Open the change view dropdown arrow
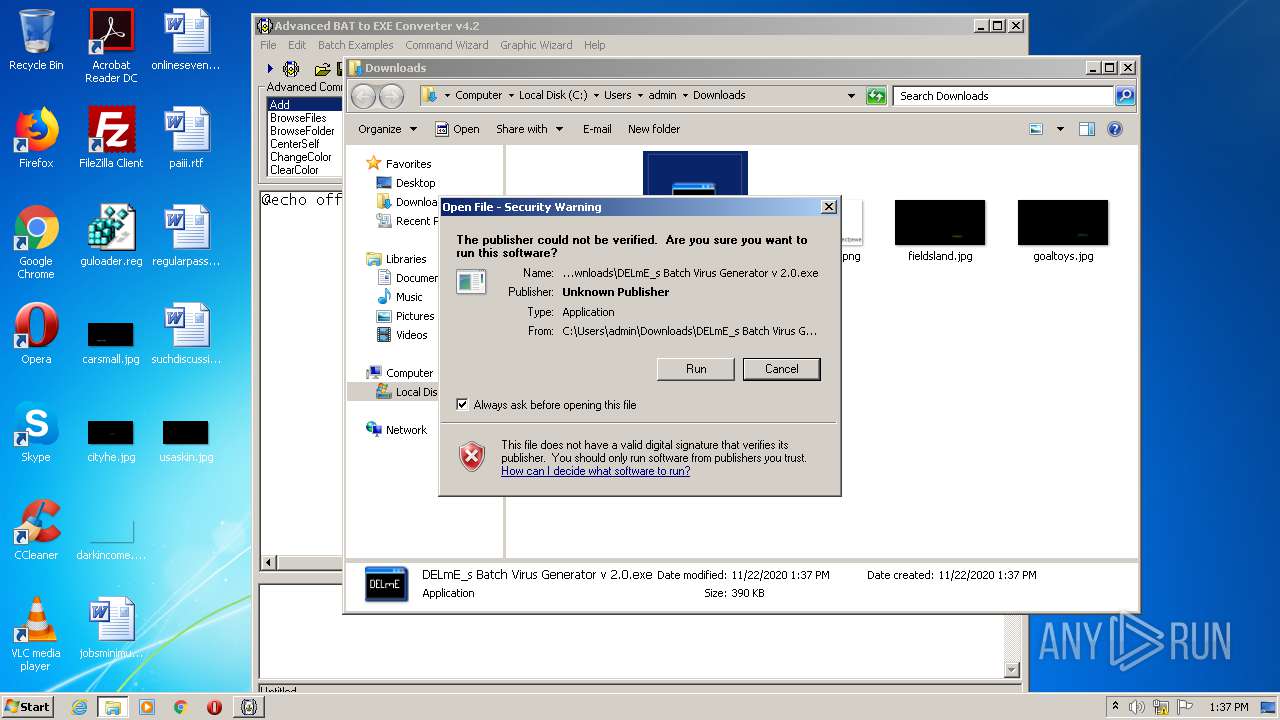Viewport: 1280px width, 720px height. (x=1060, y=129)
